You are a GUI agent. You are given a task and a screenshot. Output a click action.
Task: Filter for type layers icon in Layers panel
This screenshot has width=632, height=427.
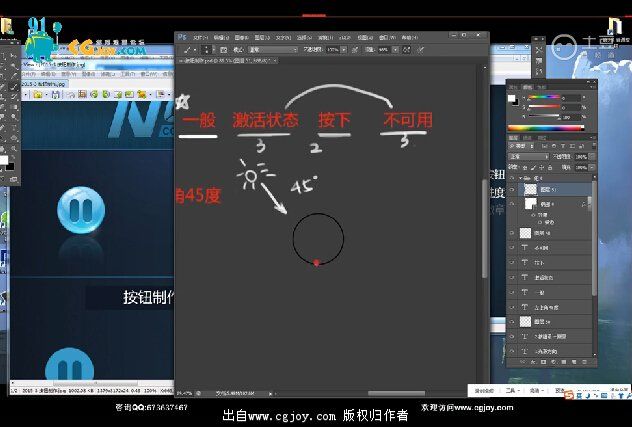coord(563,146)
